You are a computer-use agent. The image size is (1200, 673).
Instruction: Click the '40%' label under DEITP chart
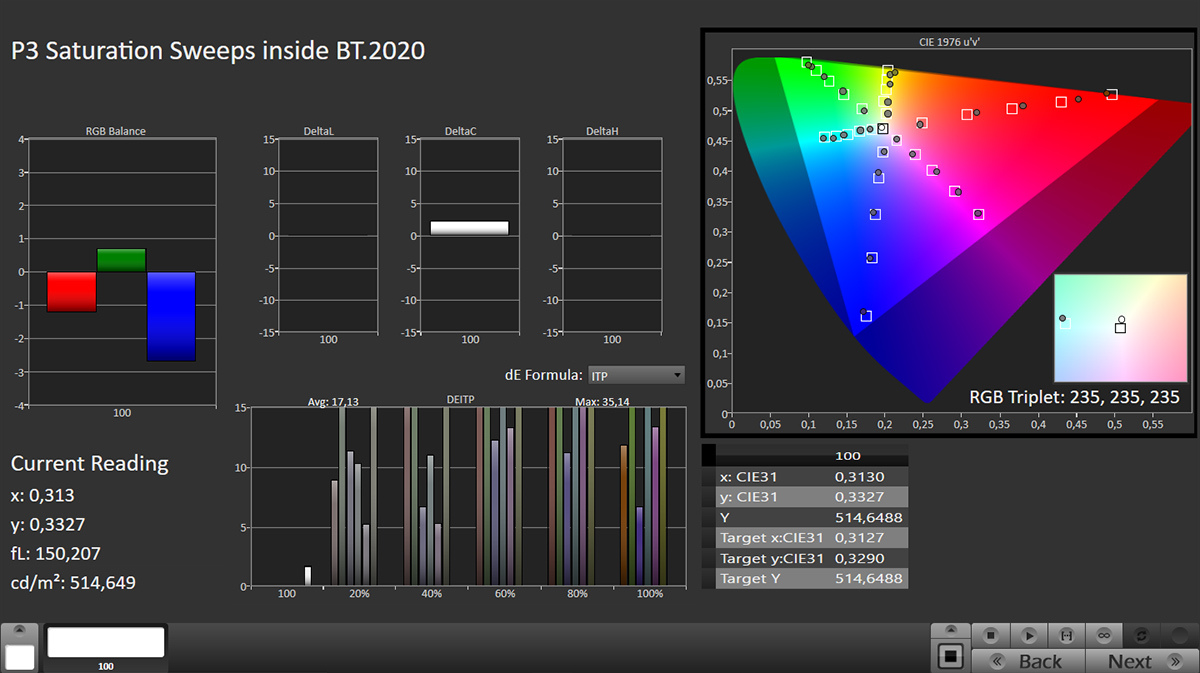click(432, 594)
